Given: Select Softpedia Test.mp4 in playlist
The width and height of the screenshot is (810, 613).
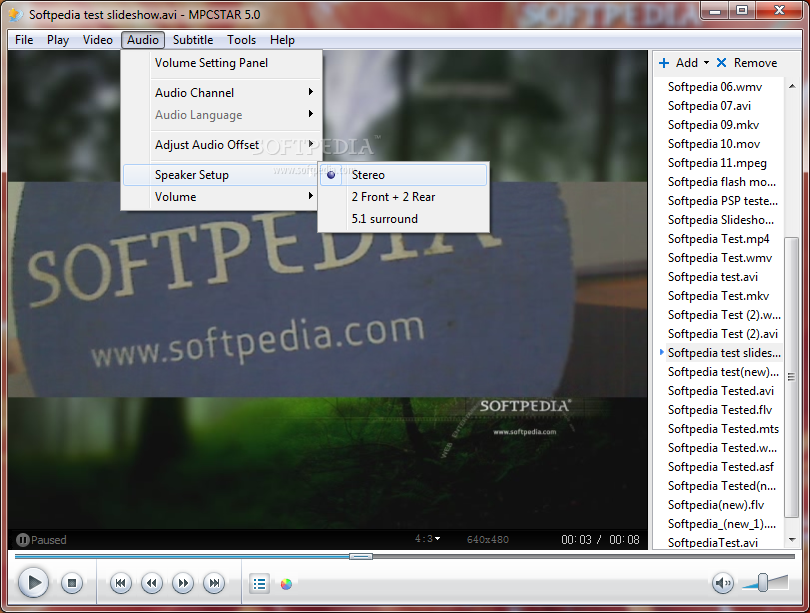Looking at the screenshot, I should coord(719,239).
